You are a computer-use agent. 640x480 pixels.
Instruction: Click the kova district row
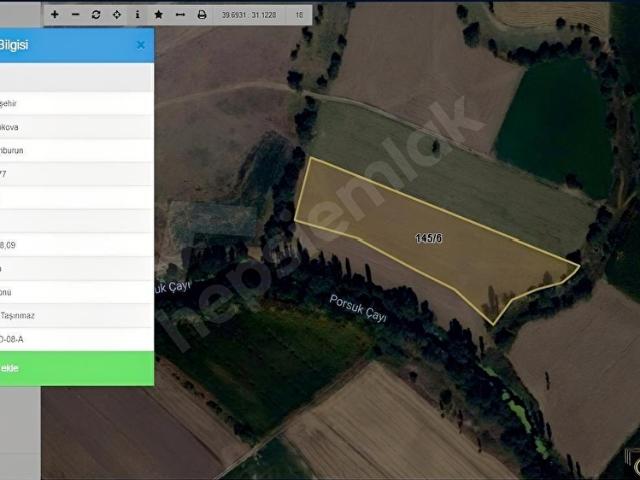[77, 127]
